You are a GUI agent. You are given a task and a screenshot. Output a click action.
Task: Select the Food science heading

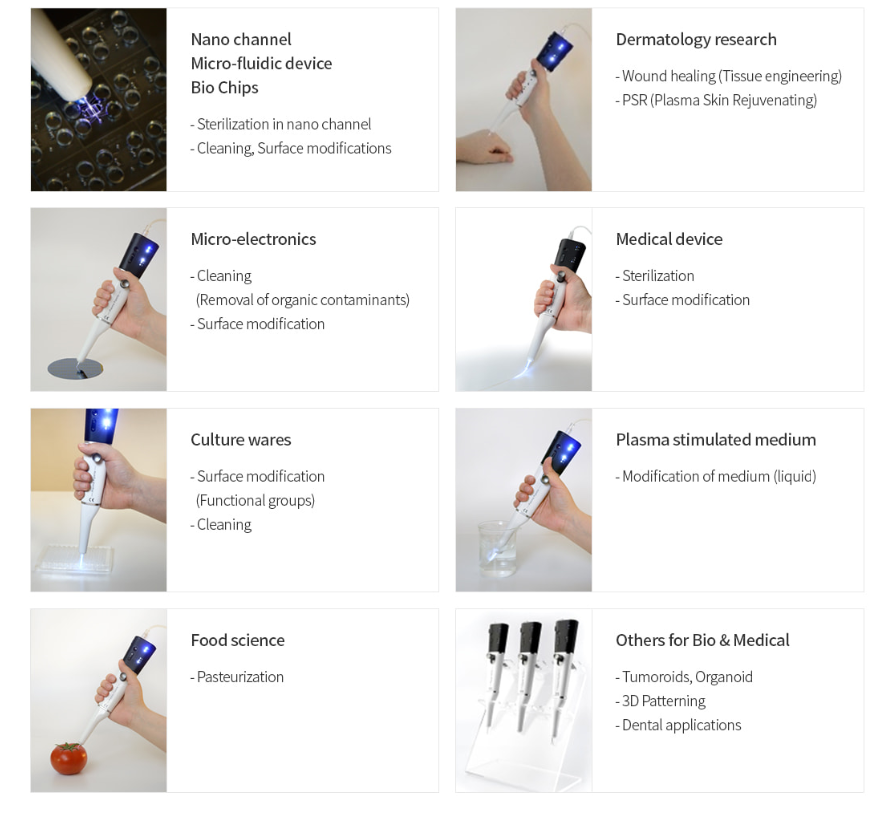(237, 640)
